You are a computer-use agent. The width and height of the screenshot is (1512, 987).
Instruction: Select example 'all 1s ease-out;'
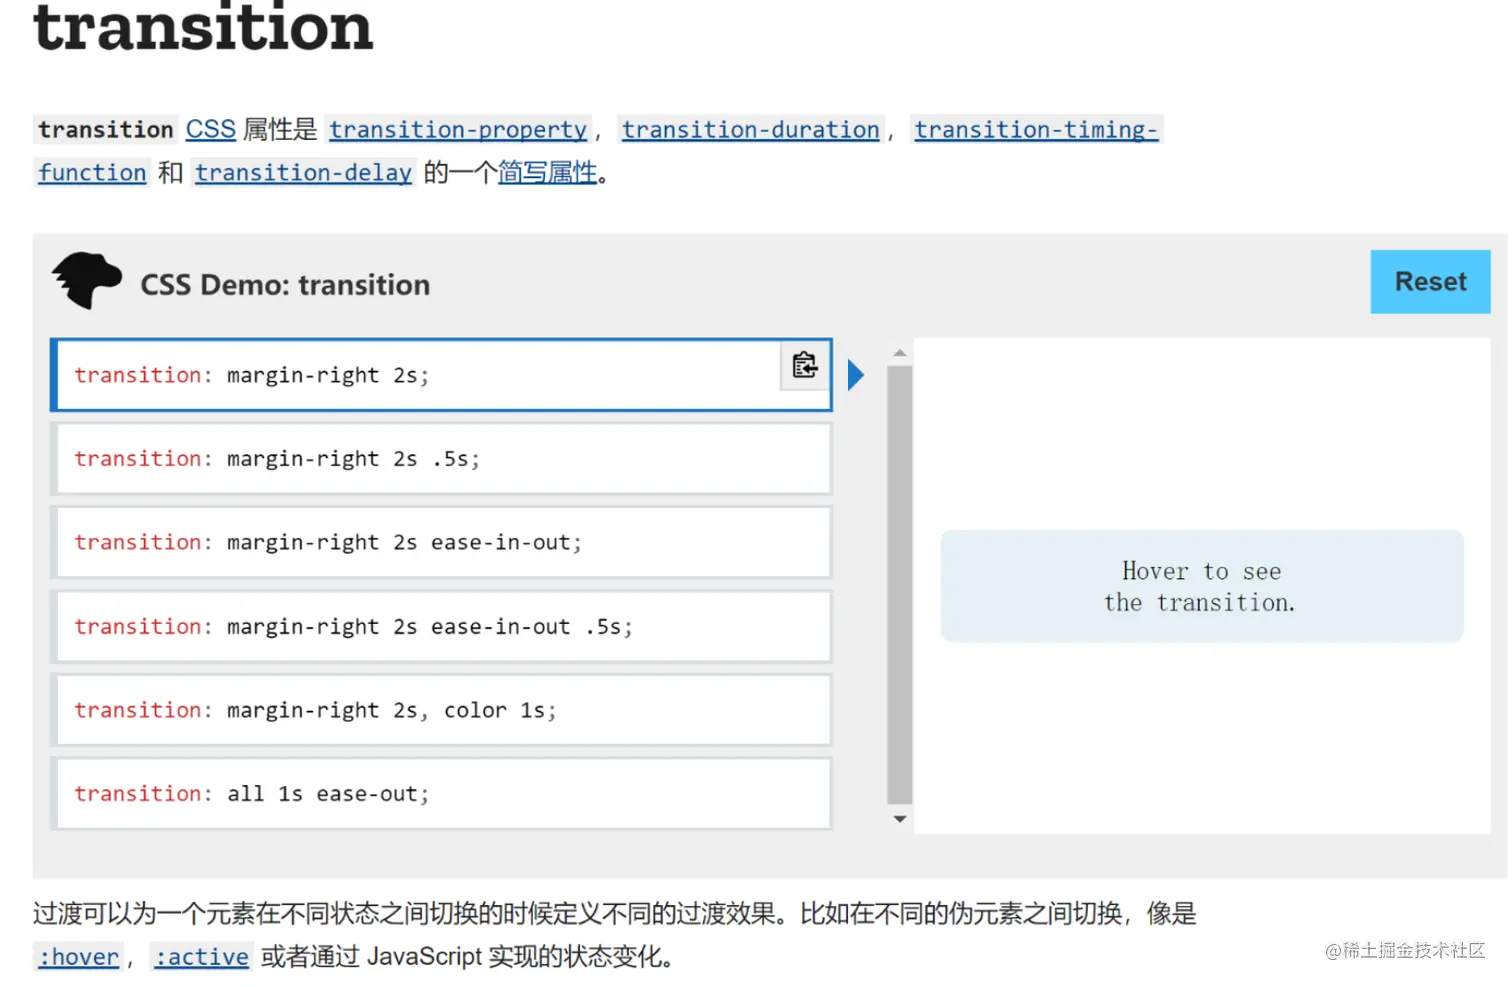(x=442, y=794)
